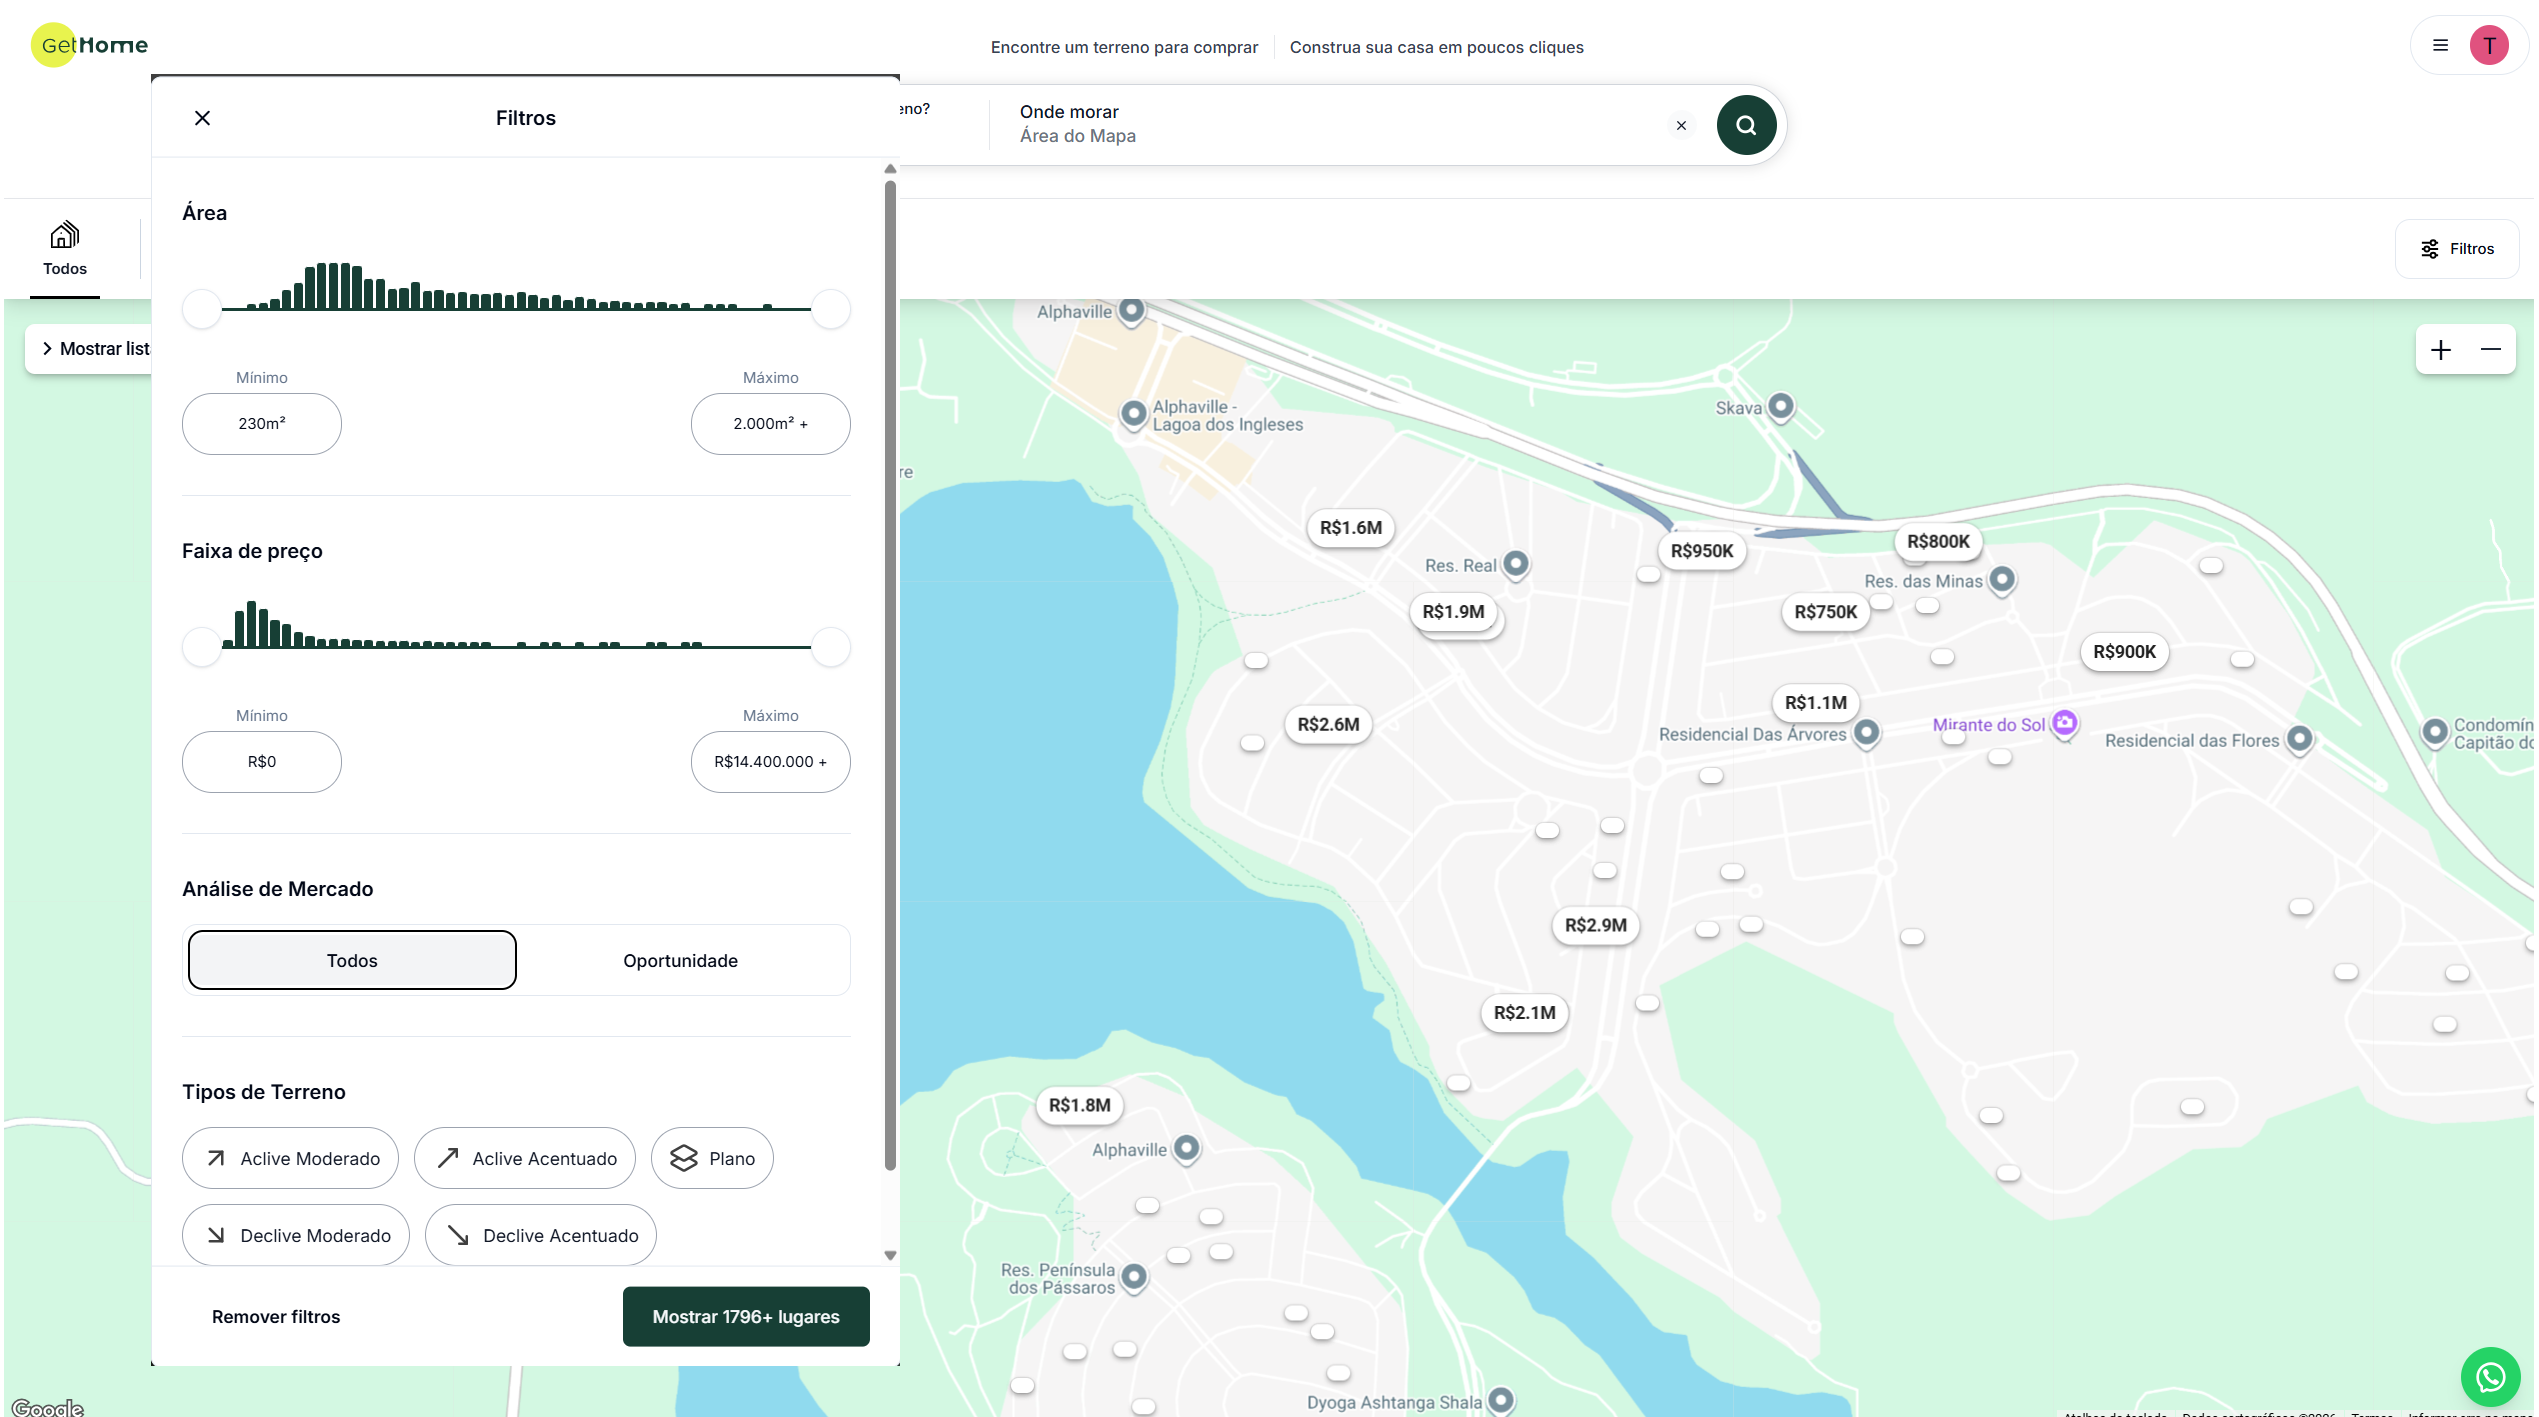Click the GetHome logo

click(90, 45)
